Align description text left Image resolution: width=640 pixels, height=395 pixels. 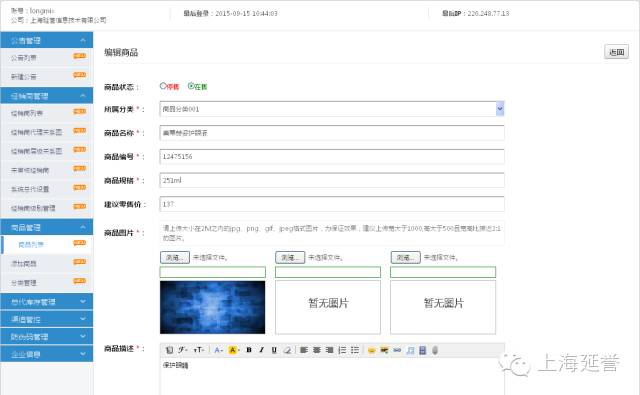pyautogui.click(x=304, y=350)
